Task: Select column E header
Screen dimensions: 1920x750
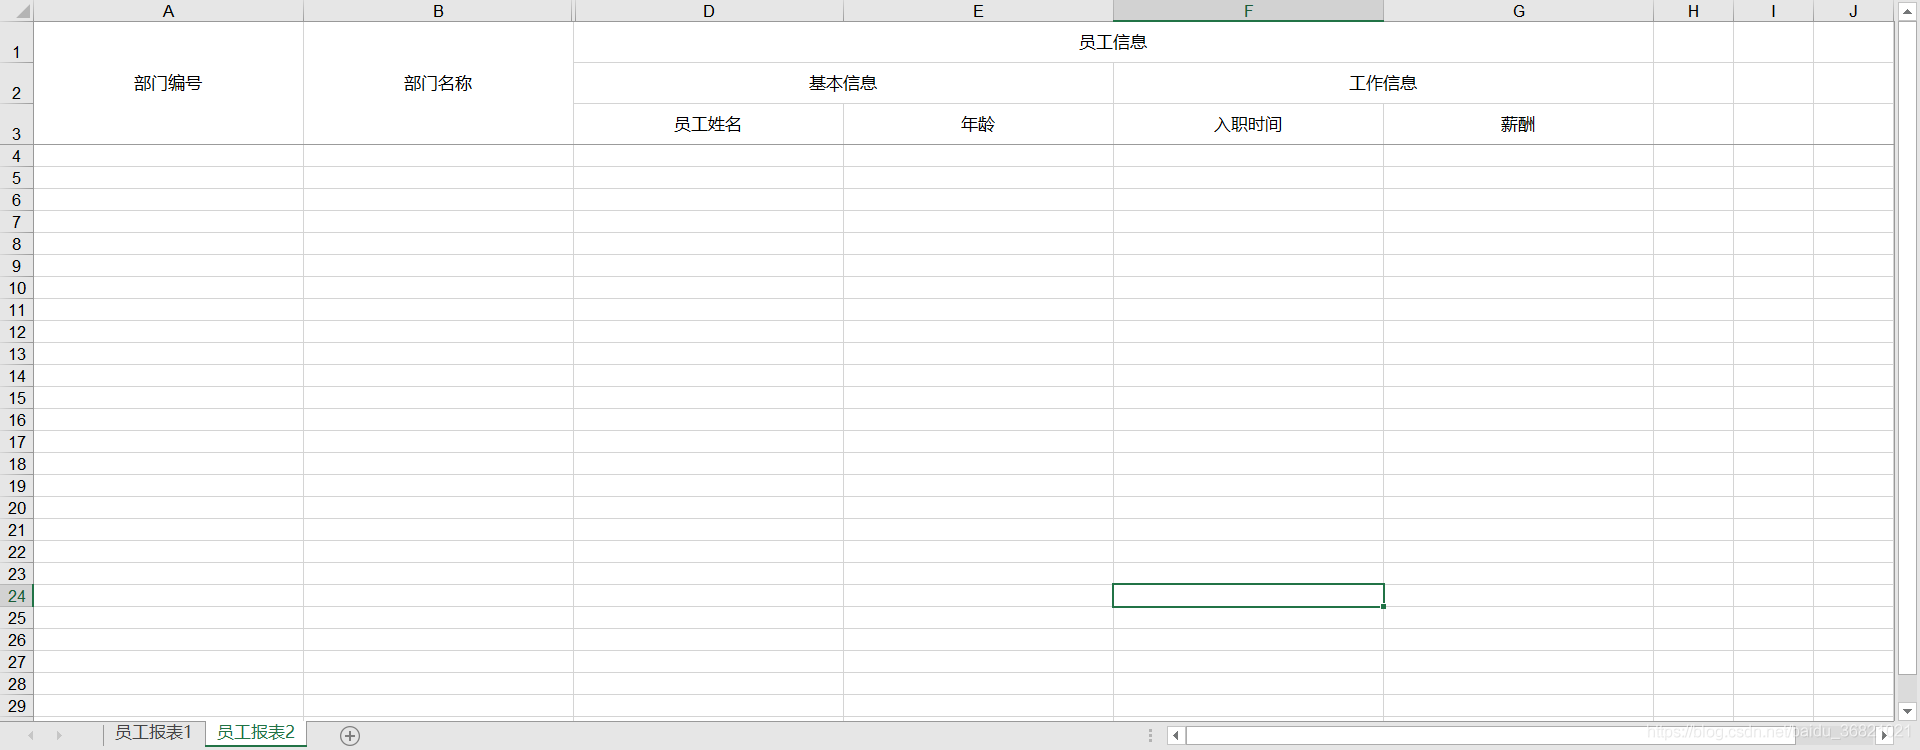Action: (978, 11)
